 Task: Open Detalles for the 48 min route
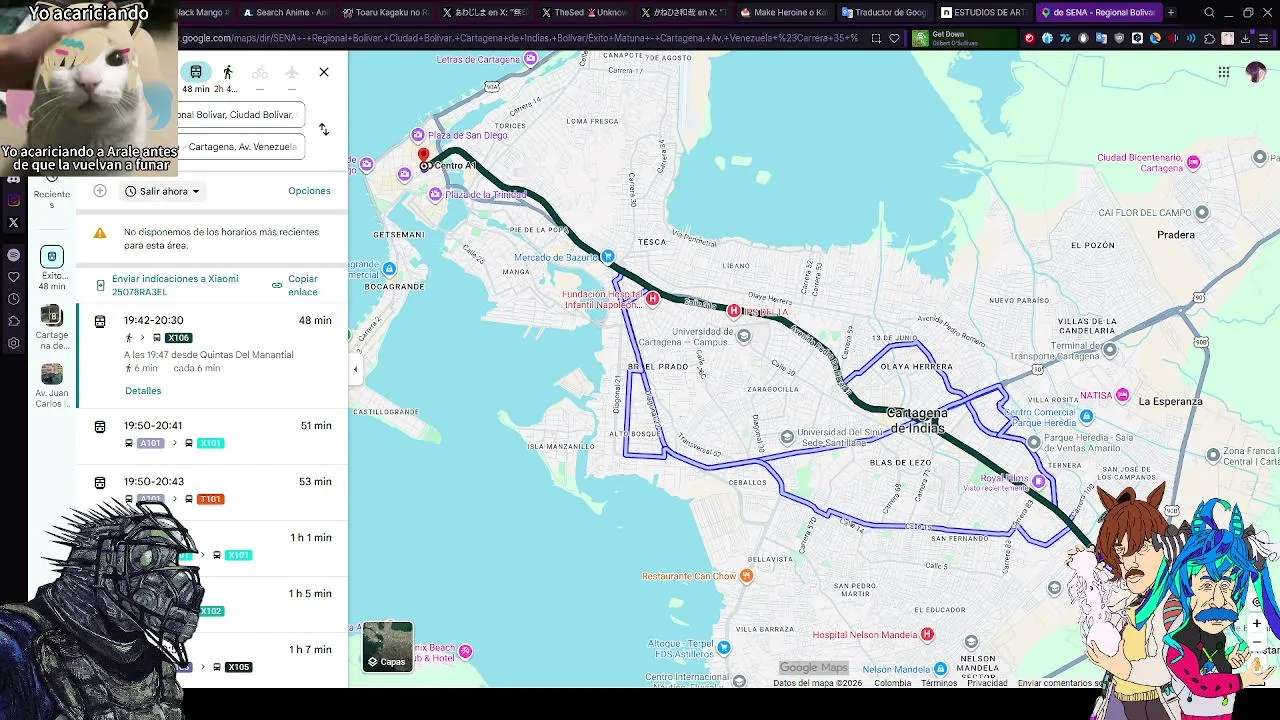143,391
